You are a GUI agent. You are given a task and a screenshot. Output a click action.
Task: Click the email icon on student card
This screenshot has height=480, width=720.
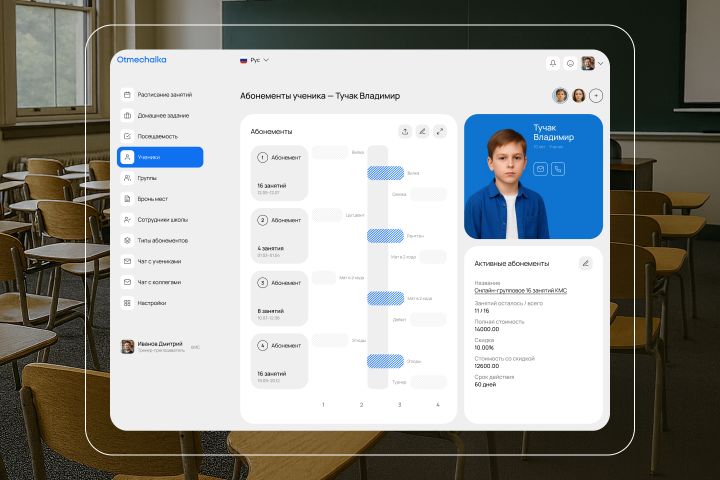click(x=540, y=169)
